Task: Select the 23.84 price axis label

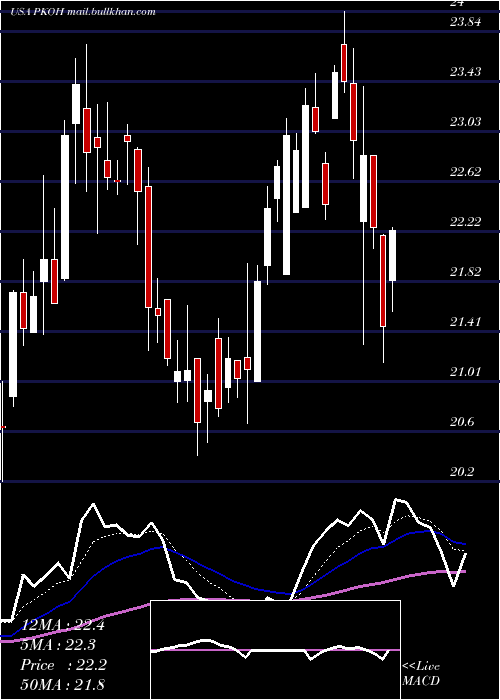Action: [x=465, y=22]
